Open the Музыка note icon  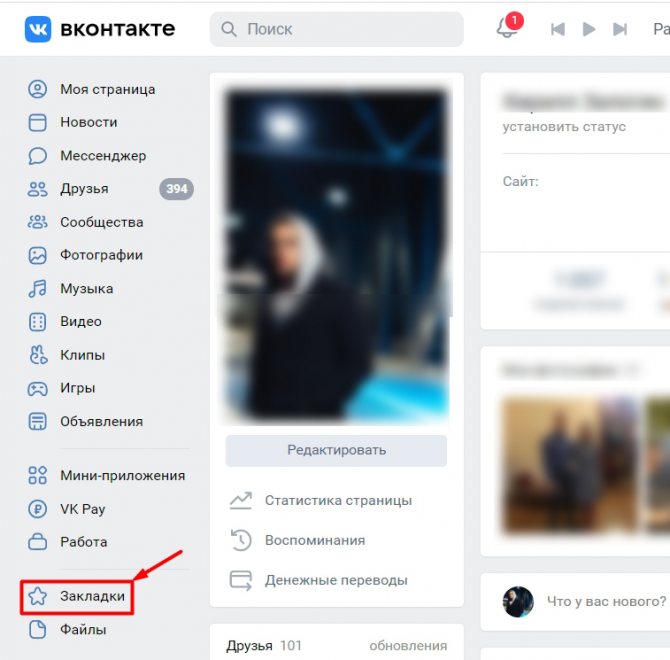pos(38,289)
